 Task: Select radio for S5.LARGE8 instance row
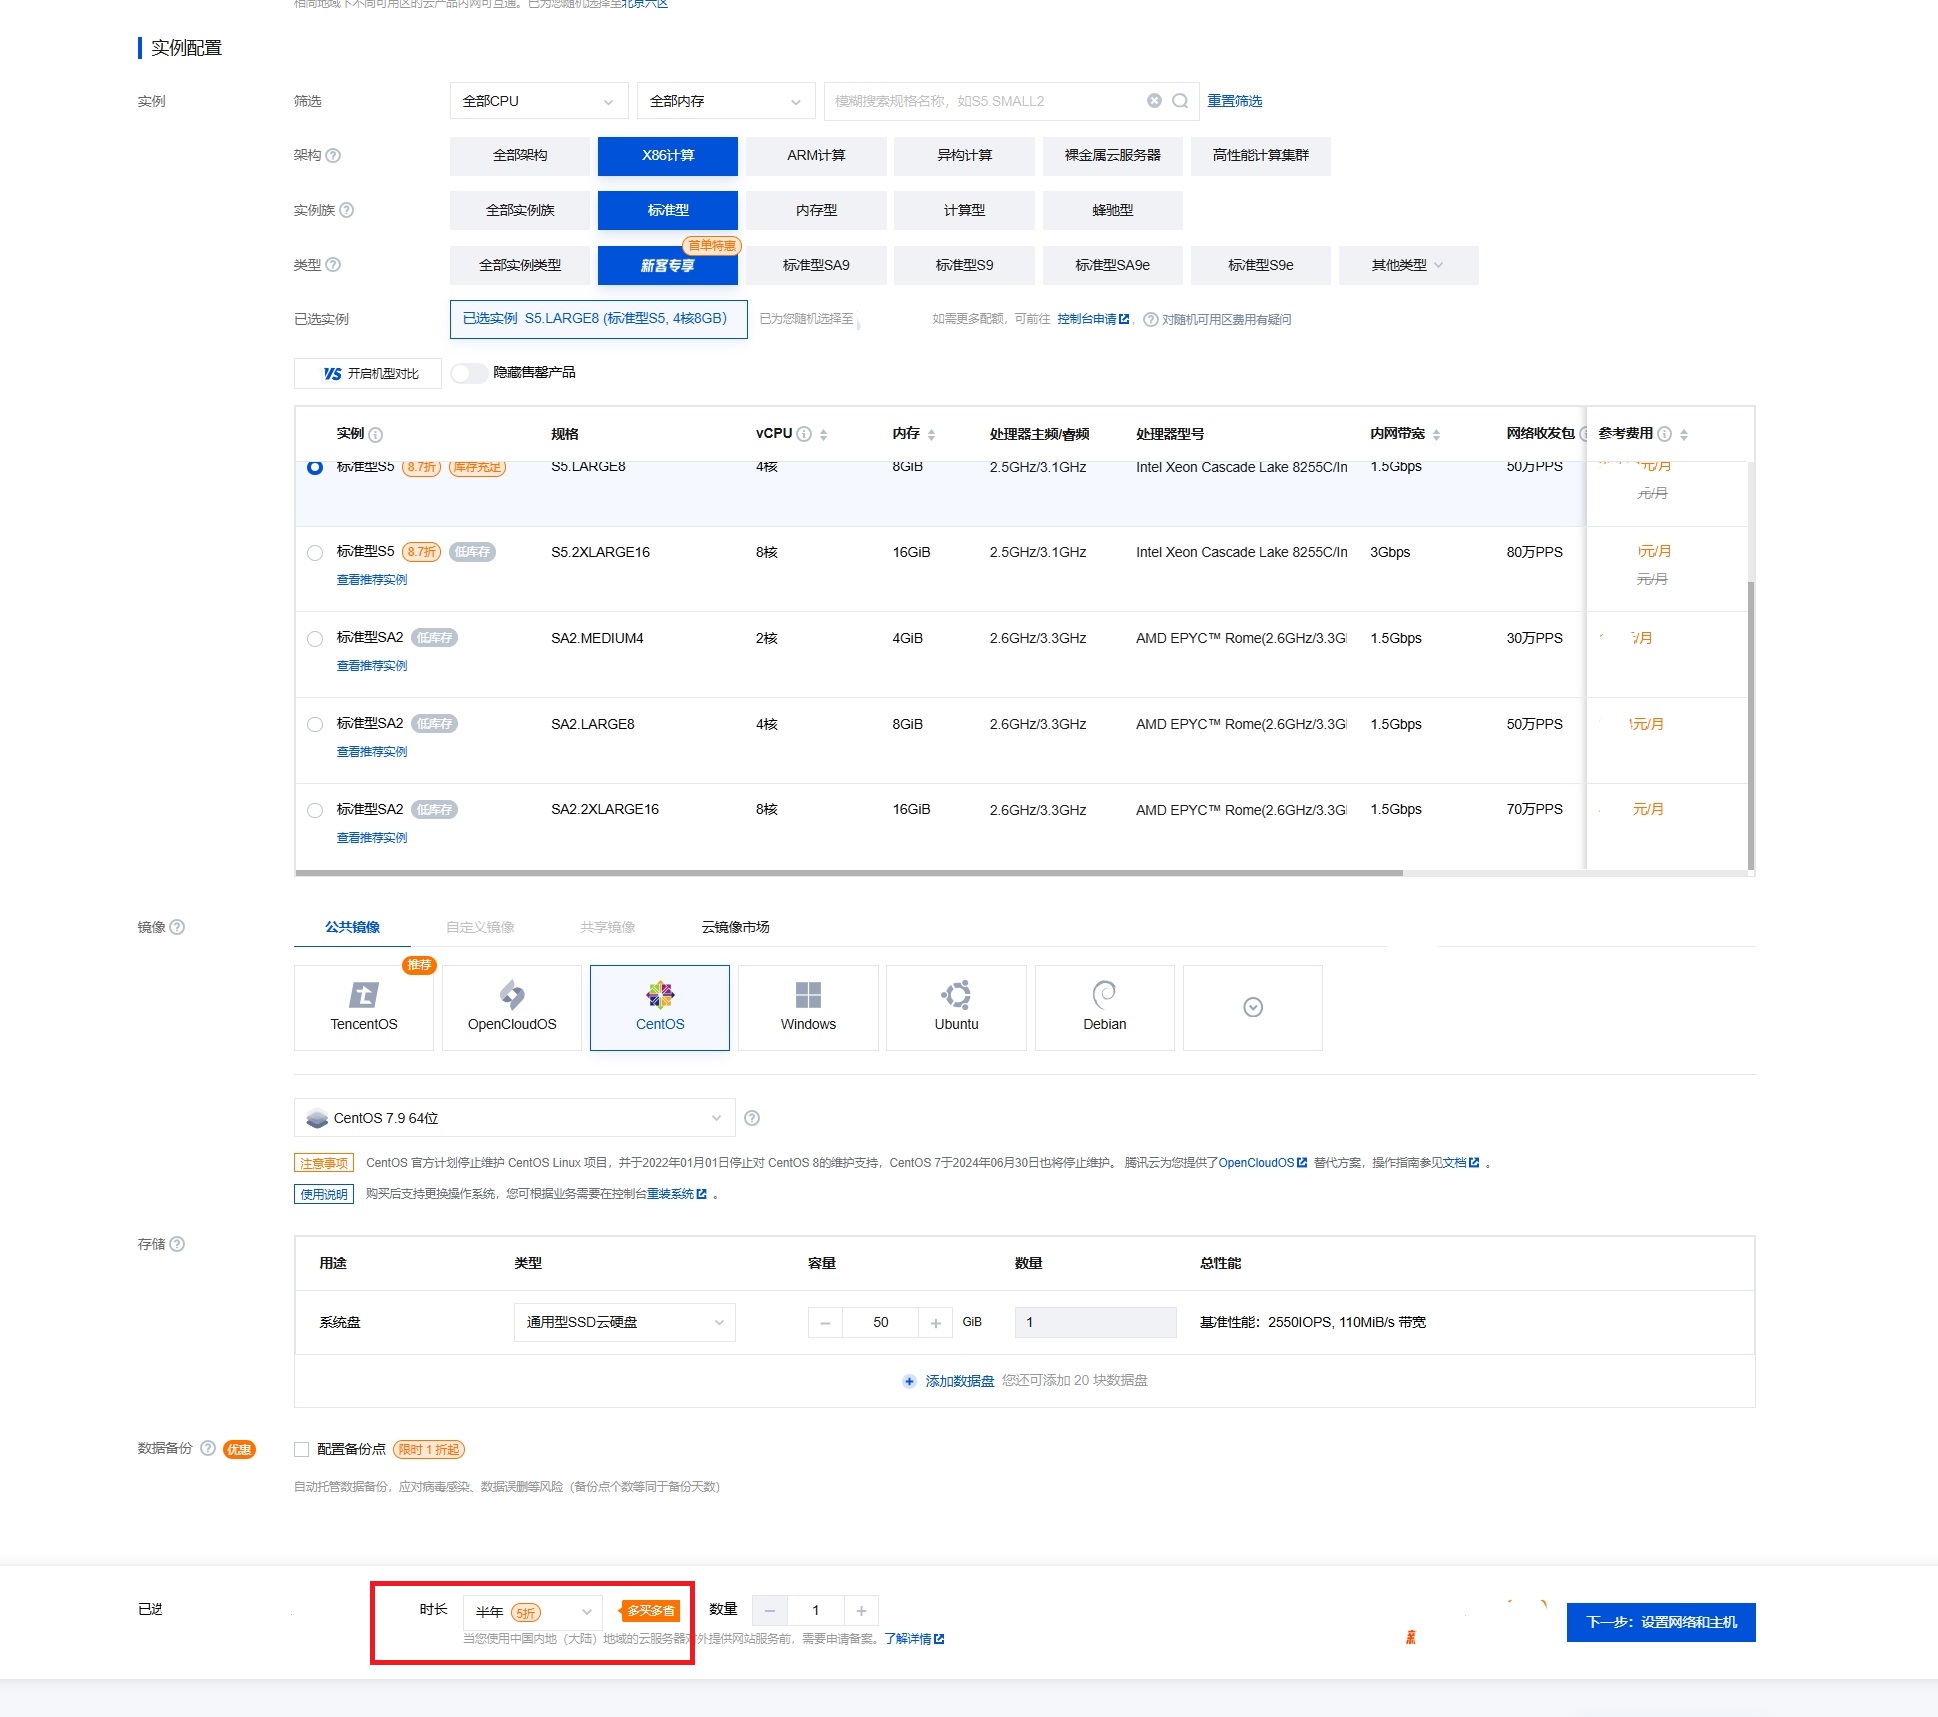pyautogui.click(x=315, y=467)
